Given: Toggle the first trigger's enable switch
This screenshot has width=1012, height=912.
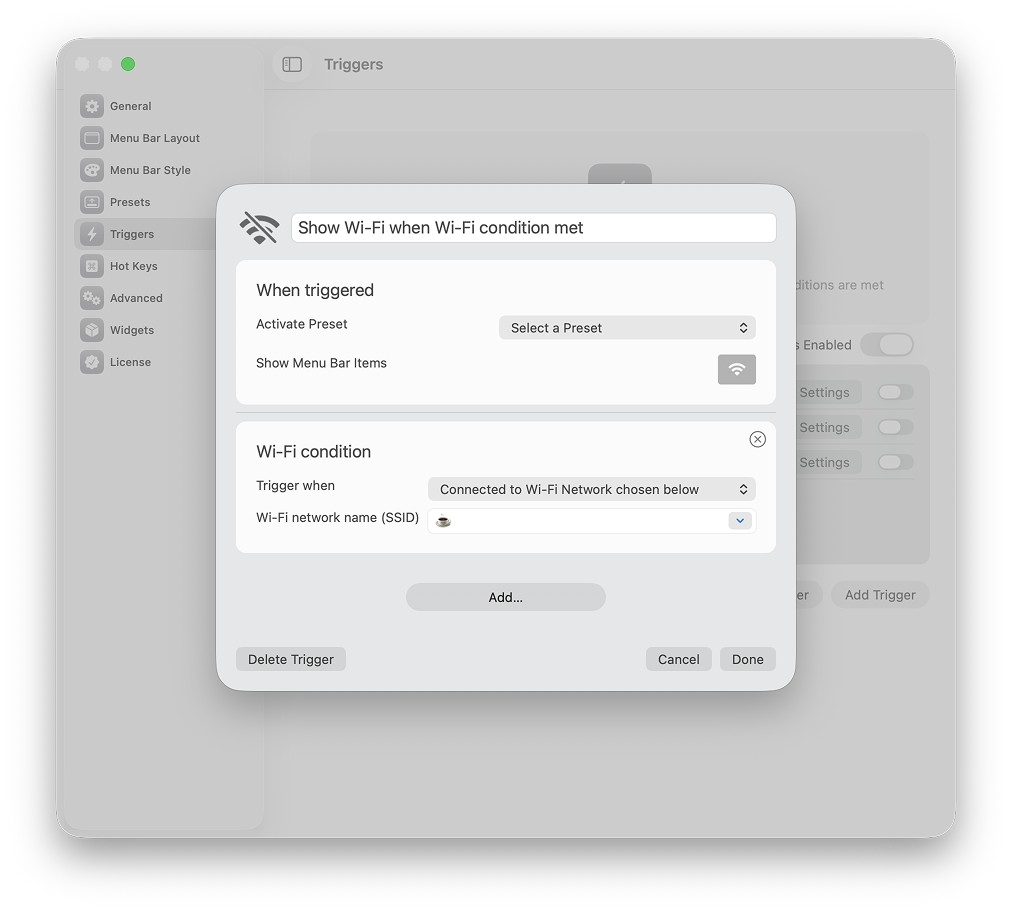Looking at the screenshot, I should [895, 392].
